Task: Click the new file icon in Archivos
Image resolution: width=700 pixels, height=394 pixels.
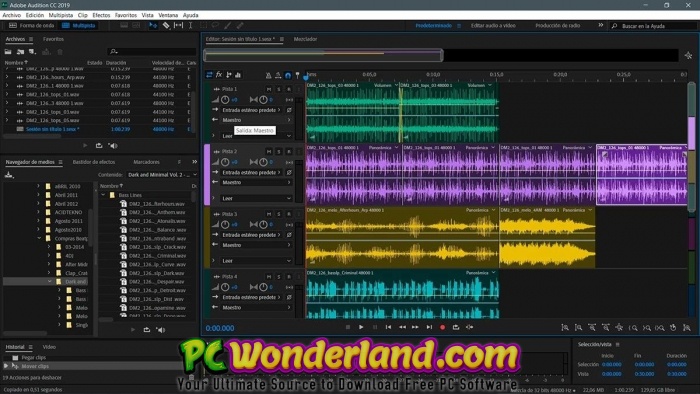Action: (x=32, y=52)
